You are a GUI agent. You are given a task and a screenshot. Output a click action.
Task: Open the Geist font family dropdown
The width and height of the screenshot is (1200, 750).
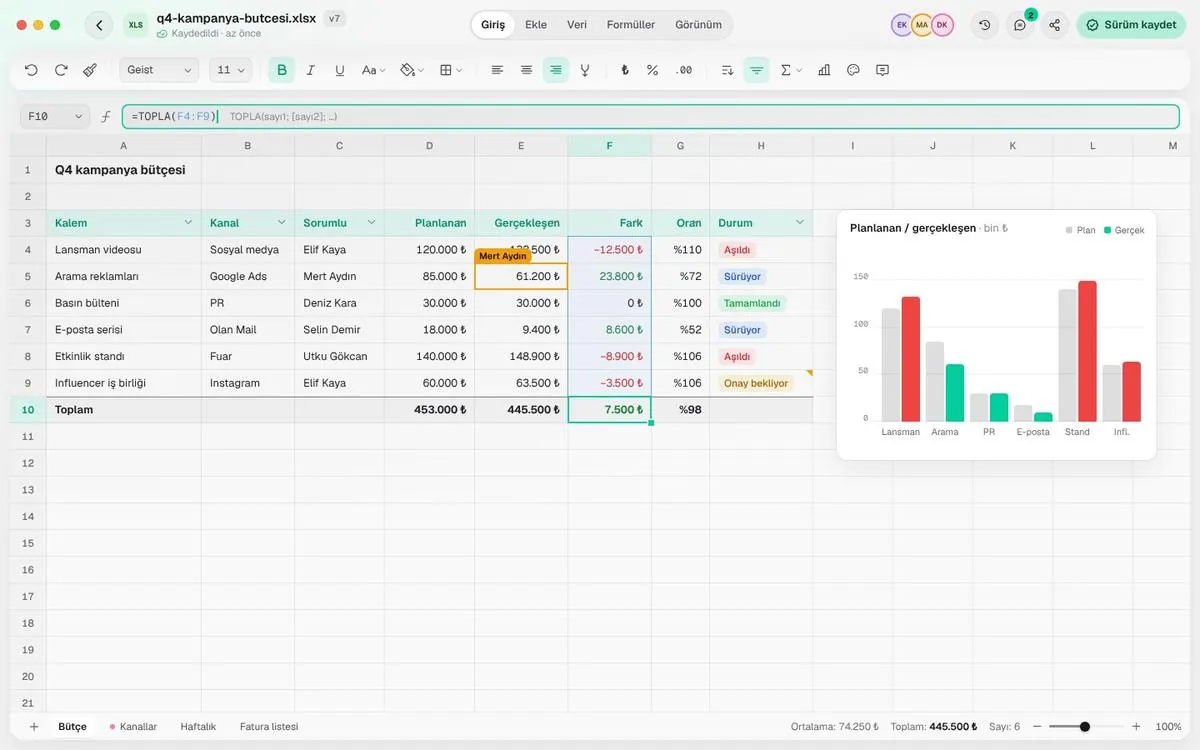point(160,70)
